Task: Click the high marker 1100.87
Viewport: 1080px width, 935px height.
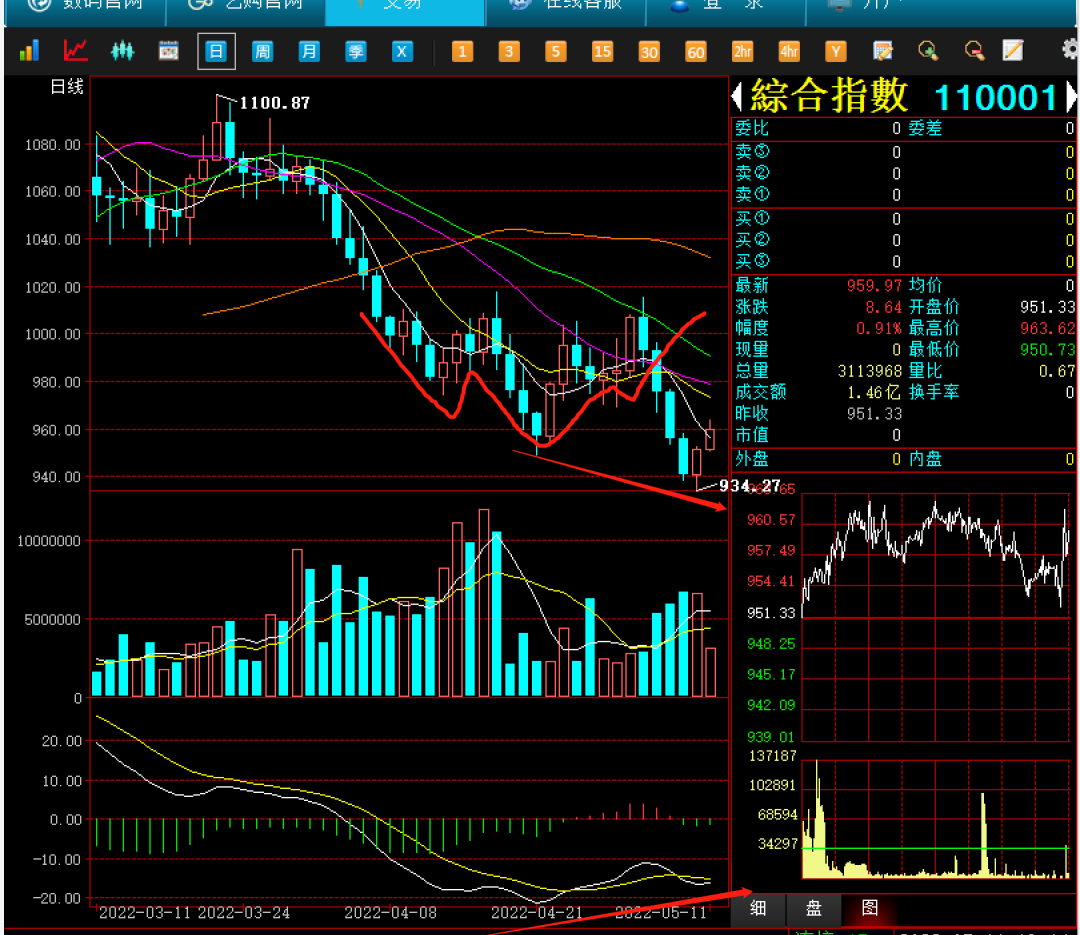Action: (x=275, y=103)
